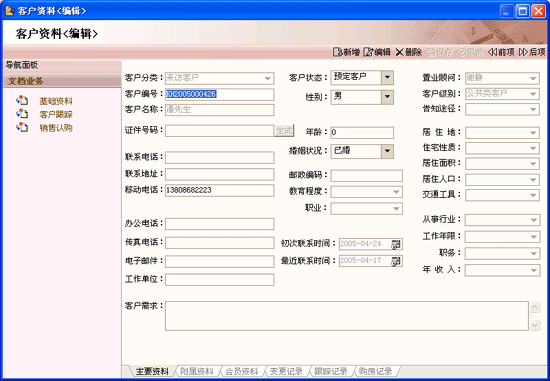Click the 客户名称 input field
Screen dimensions: 550x381
pos(220,110)
